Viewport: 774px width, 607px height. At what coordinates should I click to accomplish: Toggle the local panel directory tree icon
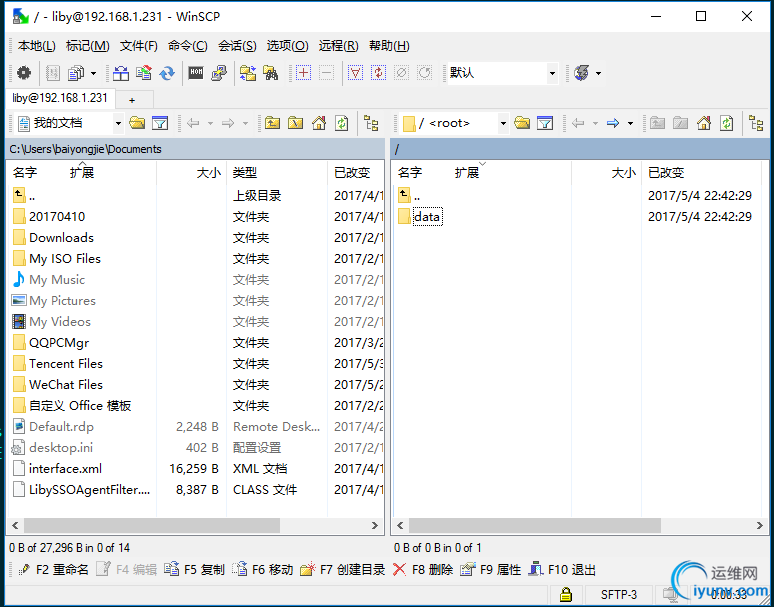click(x=371, y=123)
